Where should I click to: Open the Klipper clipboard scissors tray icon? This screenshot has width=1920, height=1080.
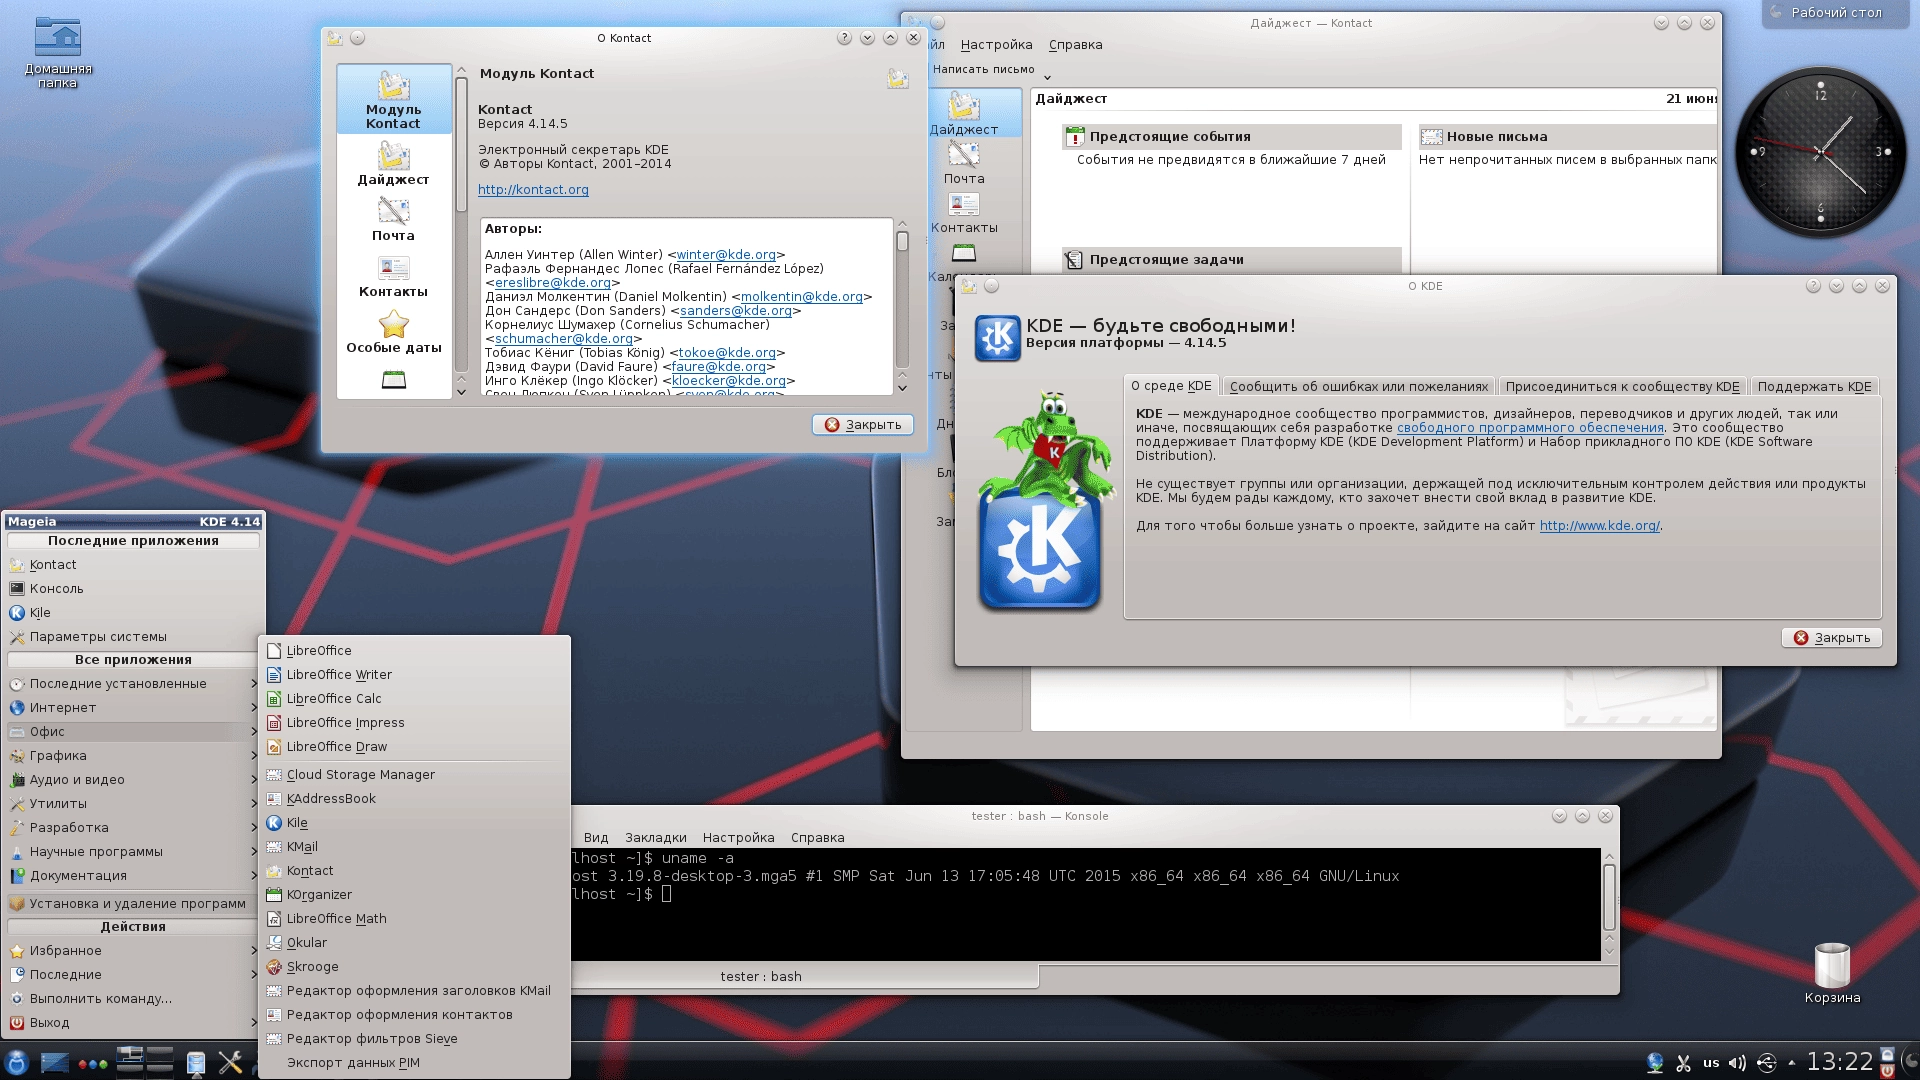coord(1683,1063)
